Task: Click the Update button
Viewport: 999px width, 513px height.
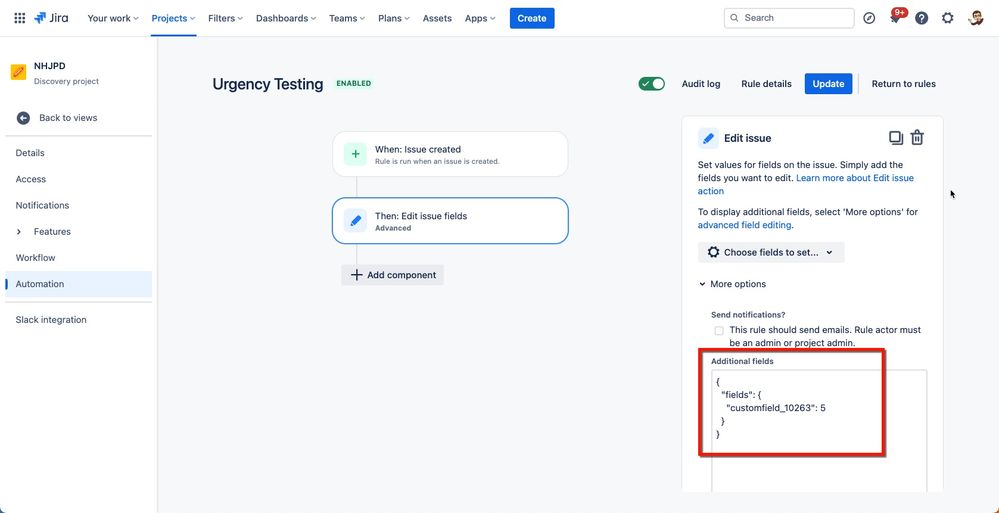Action: 828,83
